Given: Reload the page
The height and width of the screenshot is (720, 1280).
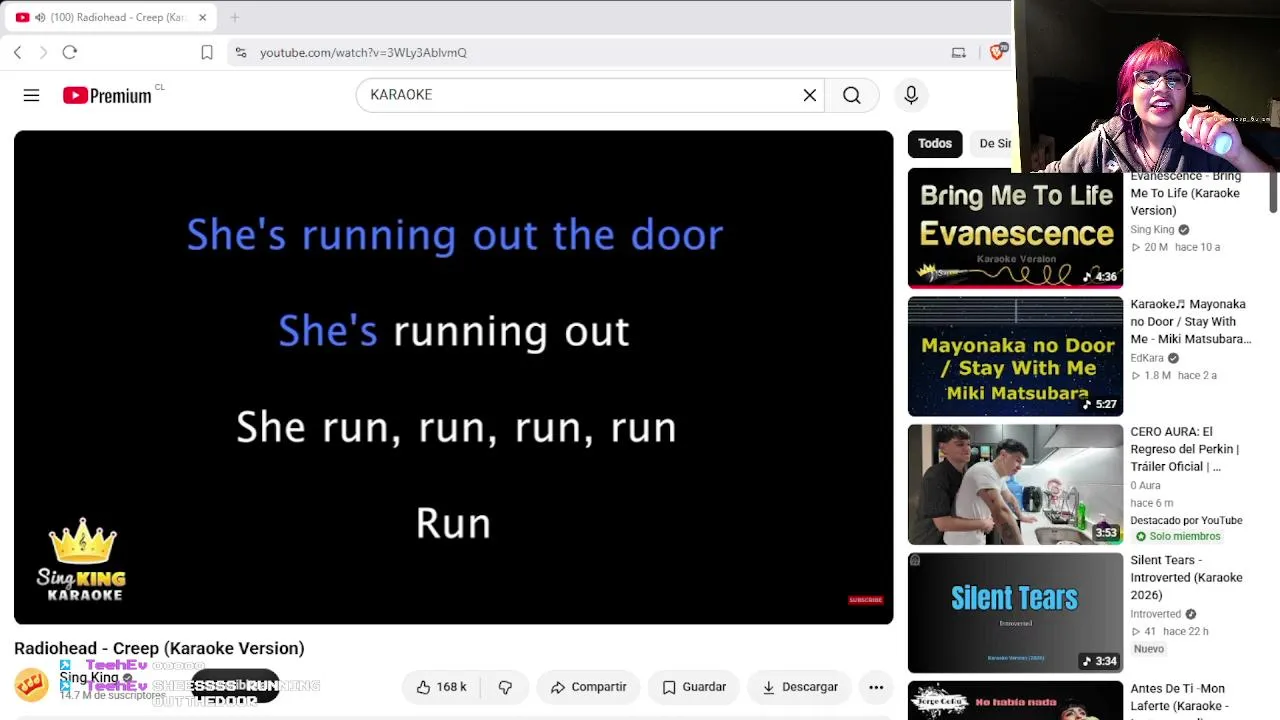Looking at the screenshot, I should (x=70, y=52).
